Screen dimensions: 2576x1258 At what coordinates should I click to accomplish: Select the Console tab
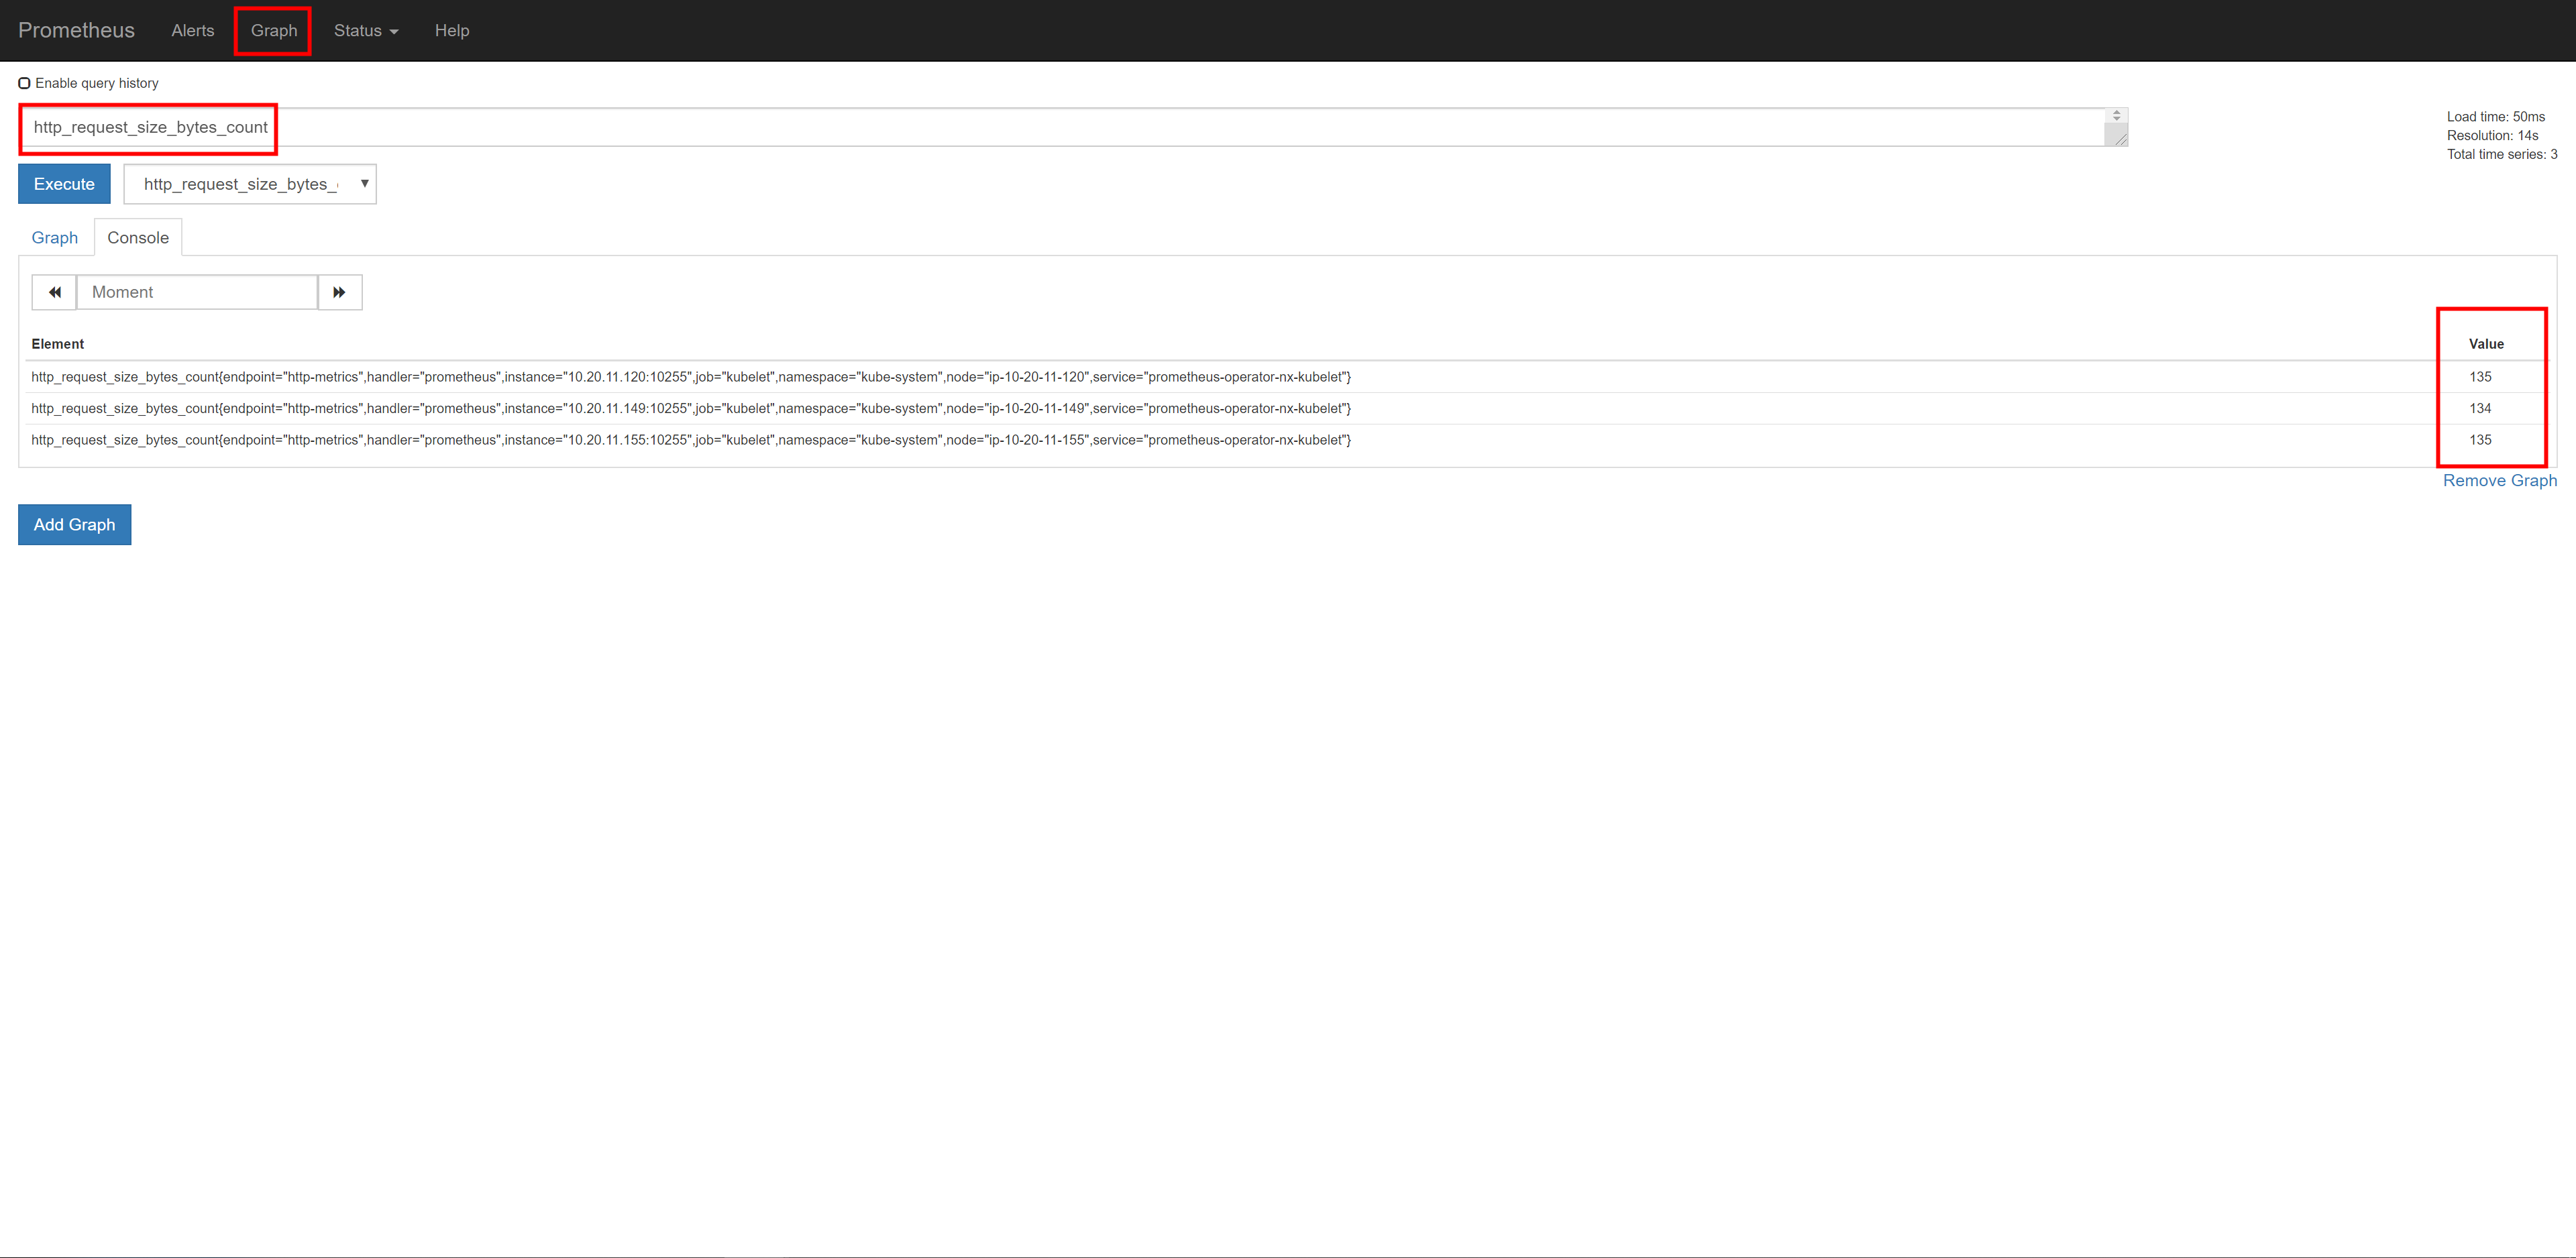click(138, 238)
